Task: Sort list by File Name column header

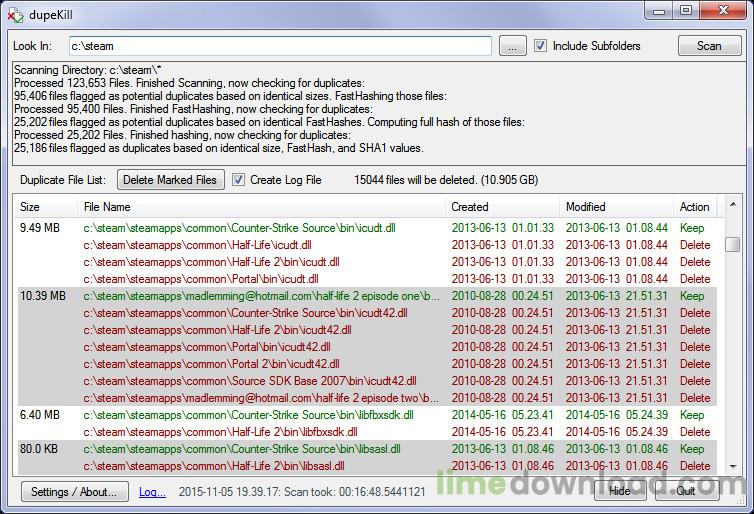Action: pos(261,207)
